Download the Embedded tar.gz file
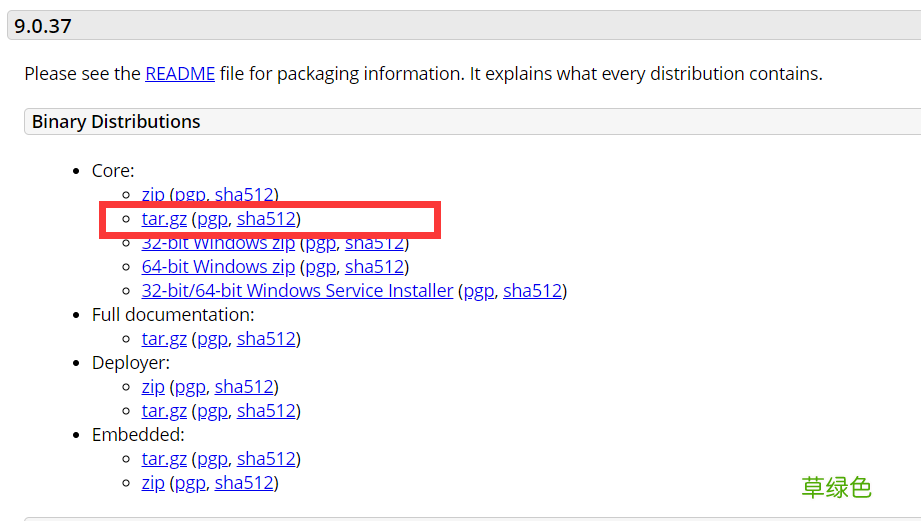921x521 pixels. pos(164,459)
